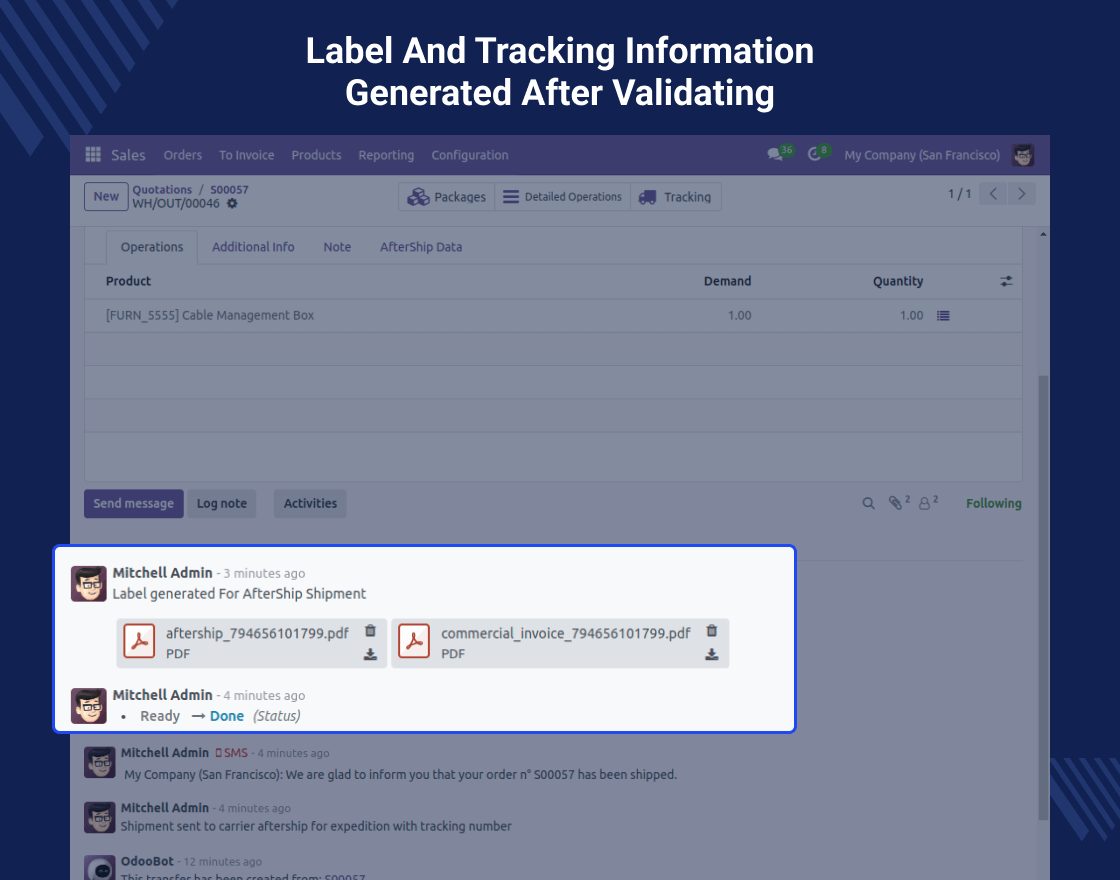1120x880 pixels.
Task: Search chatter messages magnifier icon
Action: (x=869, y=504)
